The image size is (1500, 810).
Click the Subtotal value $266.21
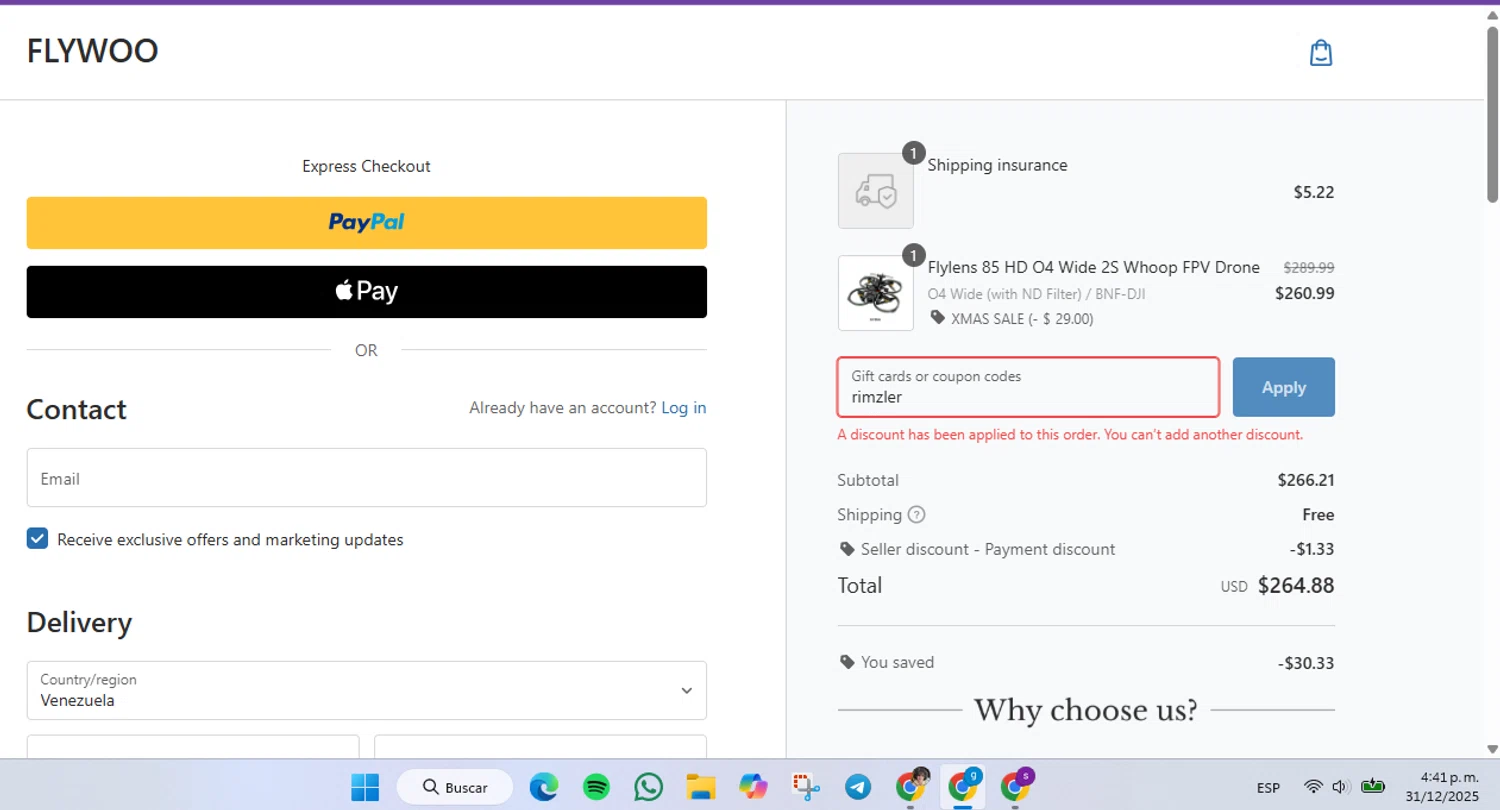1306,480
